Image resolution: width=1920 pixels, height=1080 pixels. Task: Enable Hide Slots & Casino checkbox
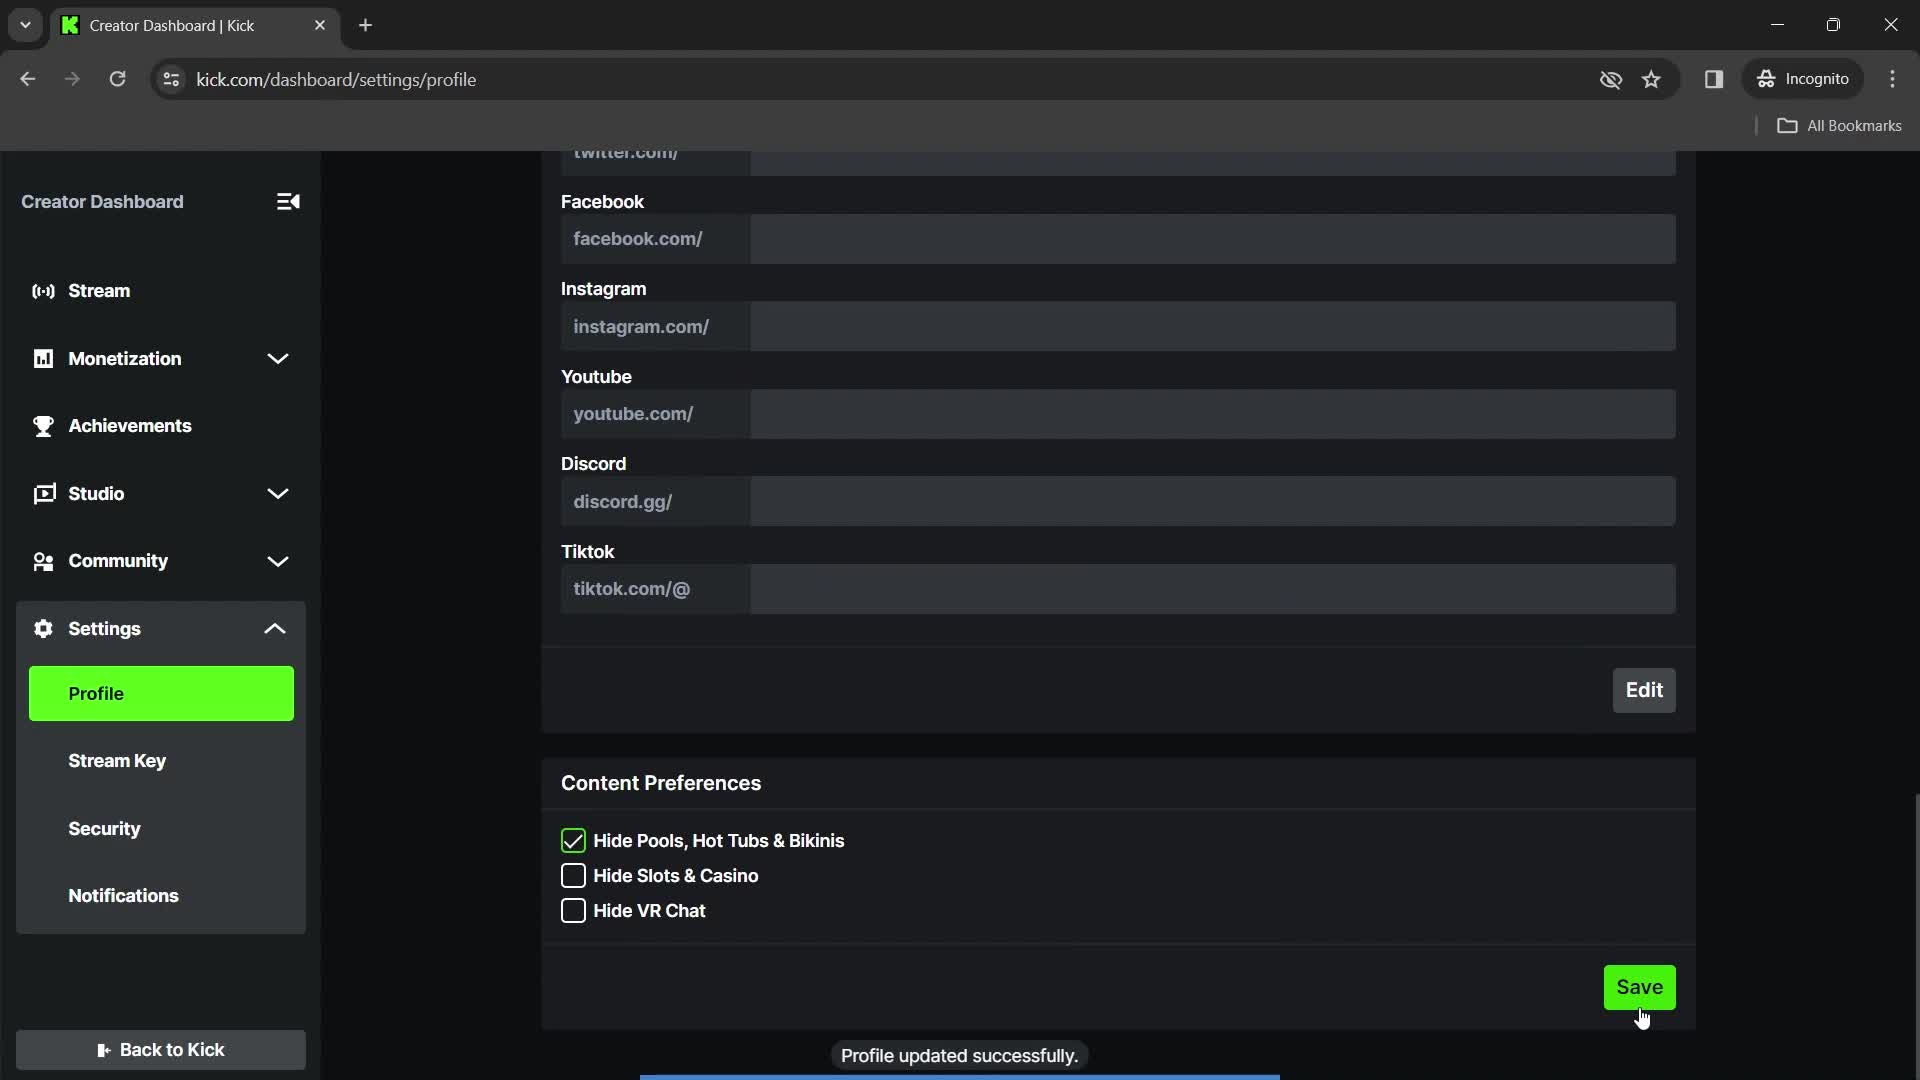574,876
